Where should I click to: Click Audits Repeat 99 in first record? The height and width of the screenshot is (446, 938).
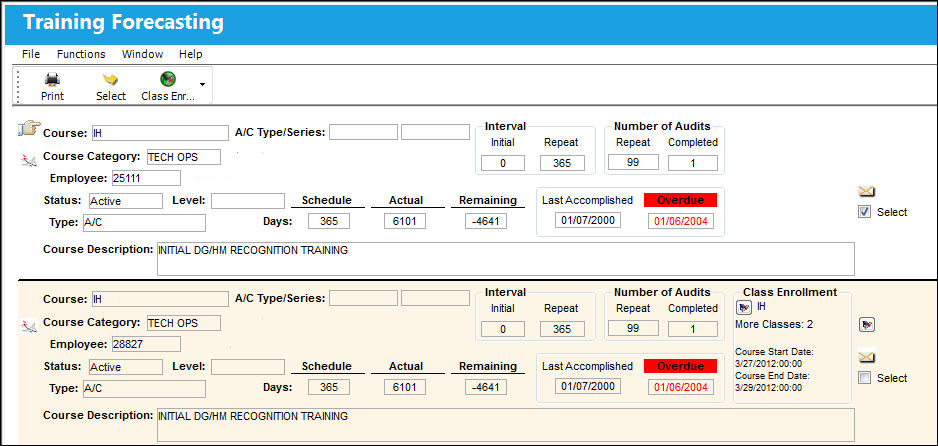[633, 162]
